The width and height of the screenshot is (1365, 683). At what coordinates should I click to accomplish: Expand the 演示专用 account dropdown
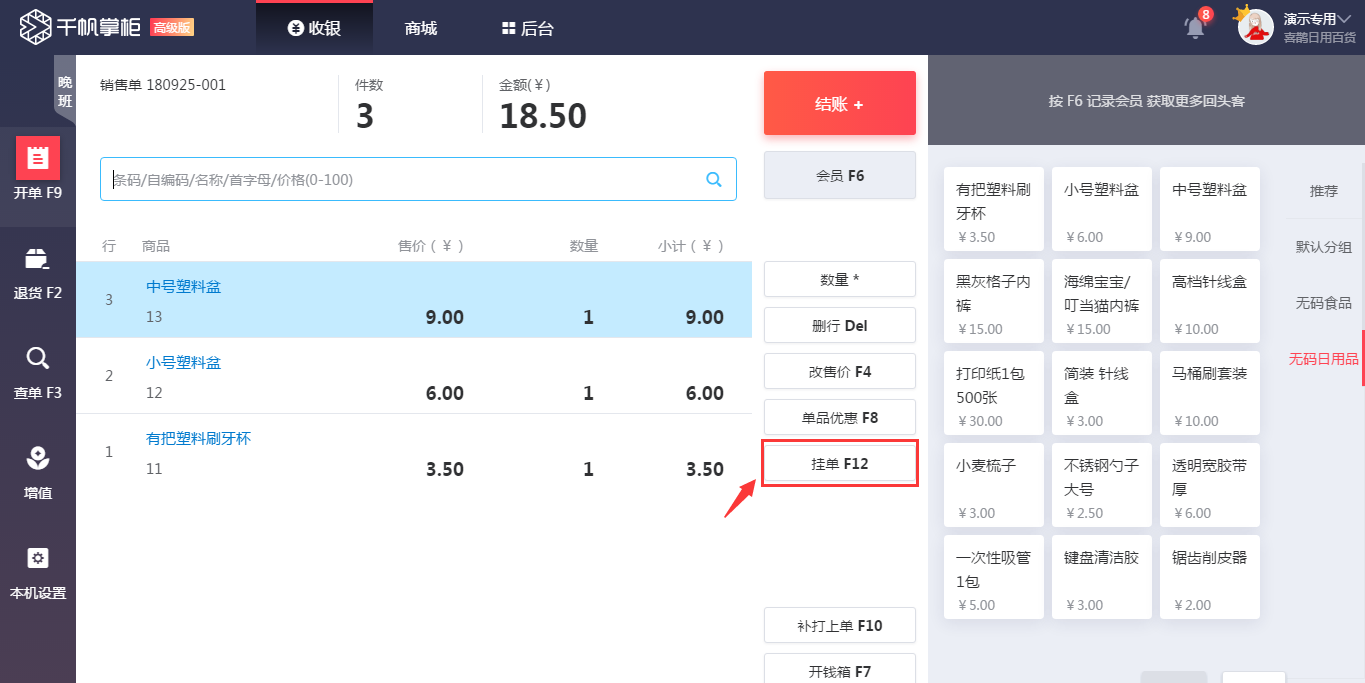[1318, 19]
